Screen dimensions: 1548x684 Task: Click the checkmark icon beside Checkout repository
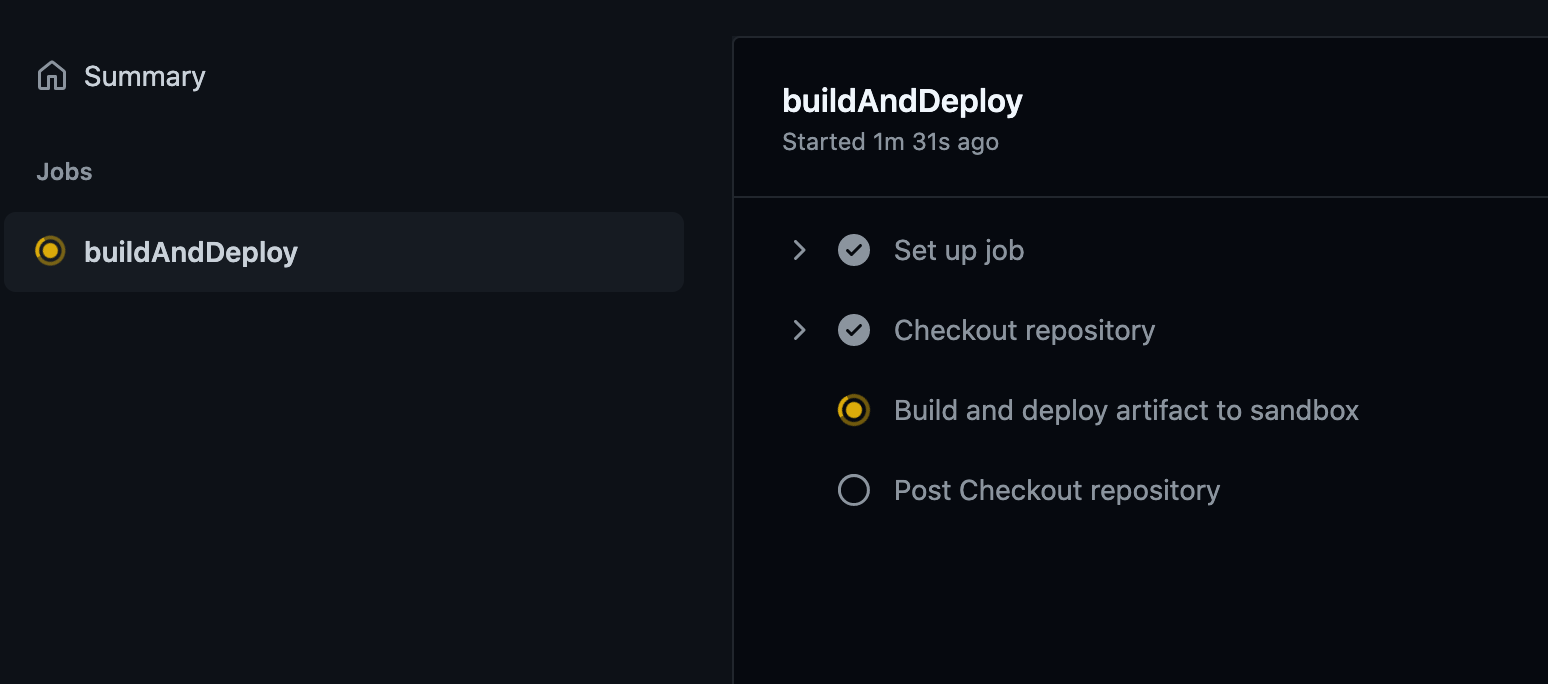(x=853, y=330)
